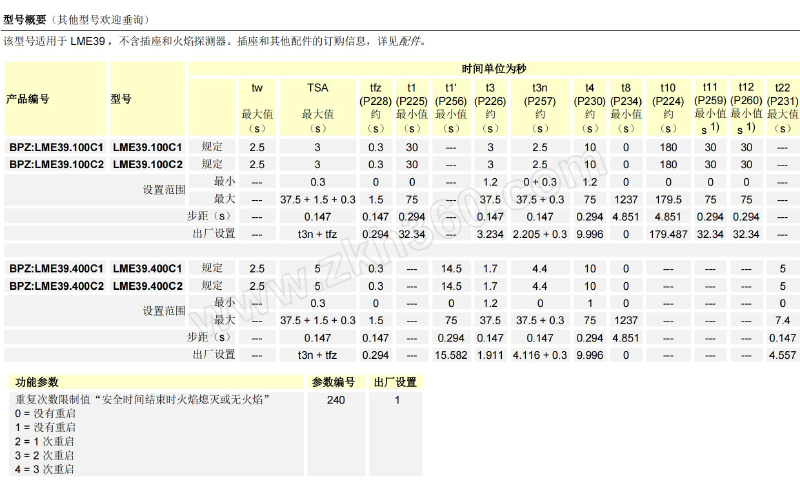Click 4.4 in the BPZ:LME39.400C1 row
Screen dimensions: 800x487
(540, 269)
